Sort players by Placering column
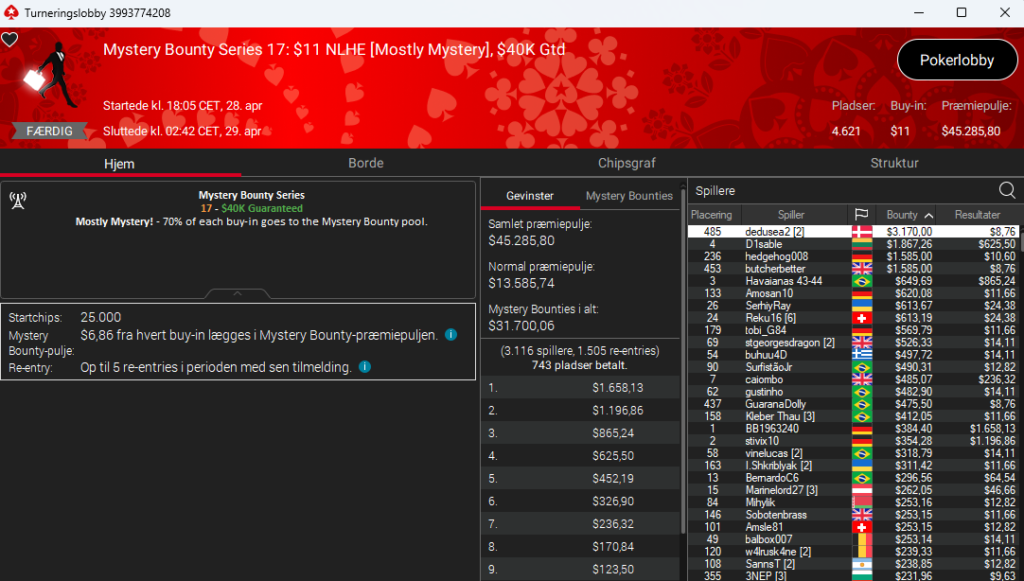This screenshot has width=1024, height=581. point(712,215)
